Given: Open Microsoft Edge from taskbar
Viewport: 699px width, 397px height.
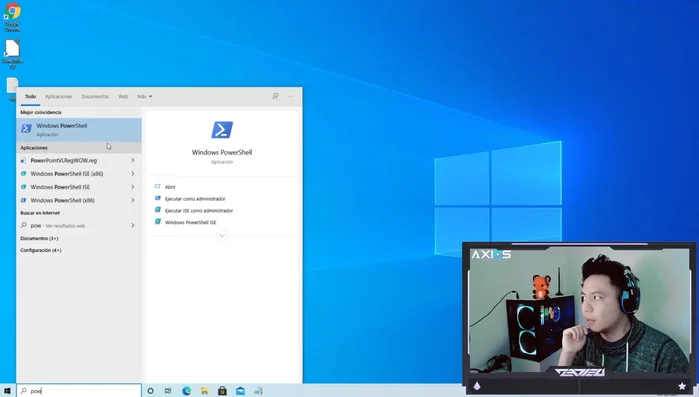Looking at the screenshot, I should point(186,391).
